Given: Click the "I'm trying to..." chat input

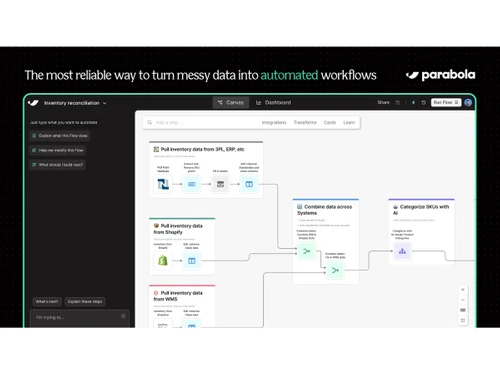Looking at the screenshot, I should click(80, 318).
